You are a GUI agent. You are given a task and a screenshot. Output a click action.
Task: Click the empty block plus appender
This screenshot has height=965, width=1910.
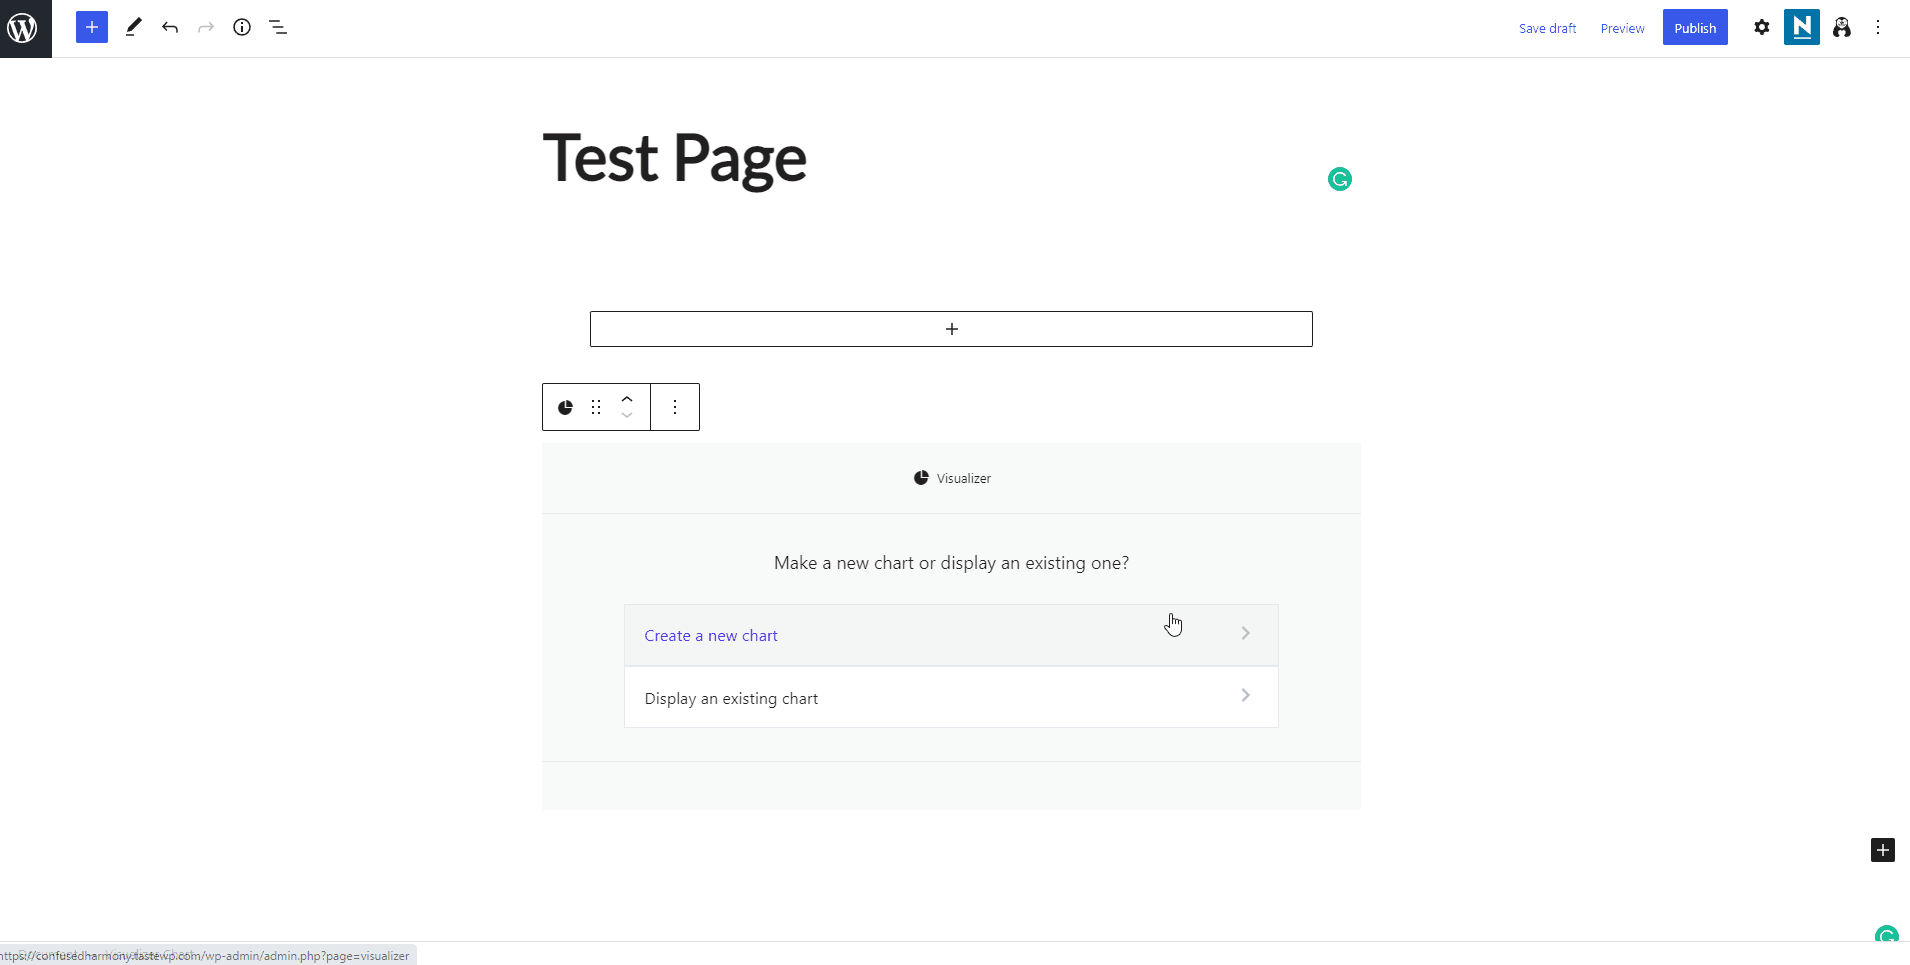pos(951,329)
